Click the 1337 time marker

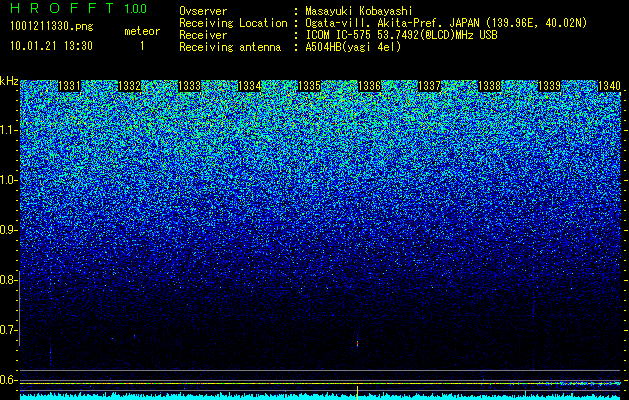click(429, 86)
